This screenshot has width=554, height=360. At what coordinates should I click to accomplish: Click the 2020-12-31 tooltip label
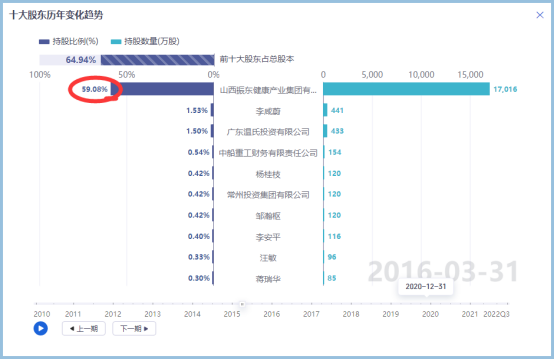(426, 287)
